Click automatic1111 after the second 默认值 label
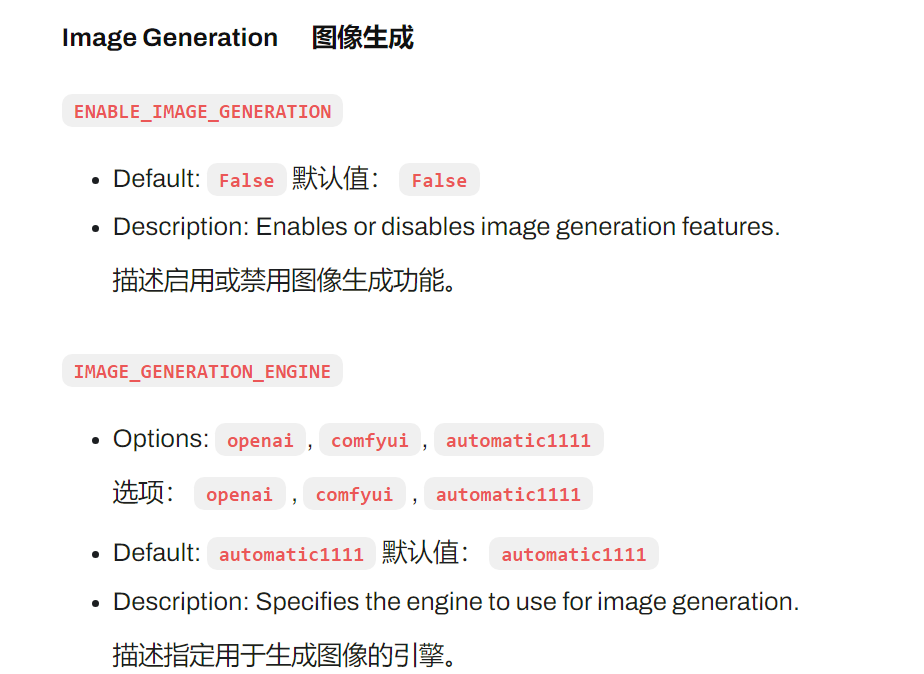 coord(573,554)
